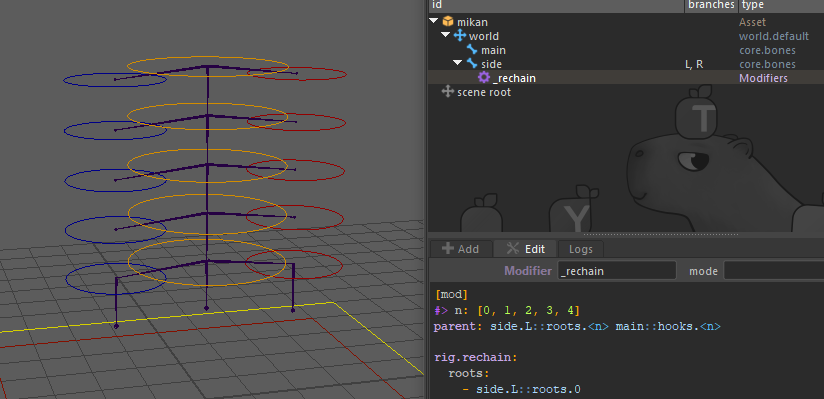824x399 pixels.
Task: Select the scene root row
Action: [626, 92]
